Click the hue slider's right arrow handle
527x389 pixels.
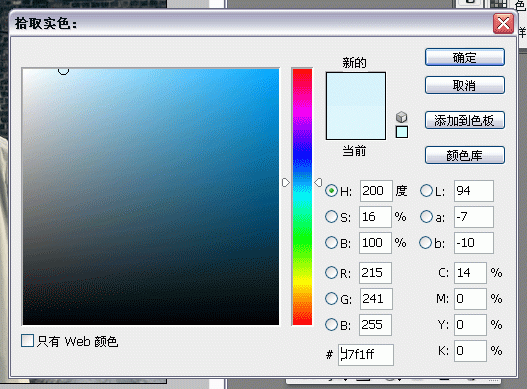[318, 182]
